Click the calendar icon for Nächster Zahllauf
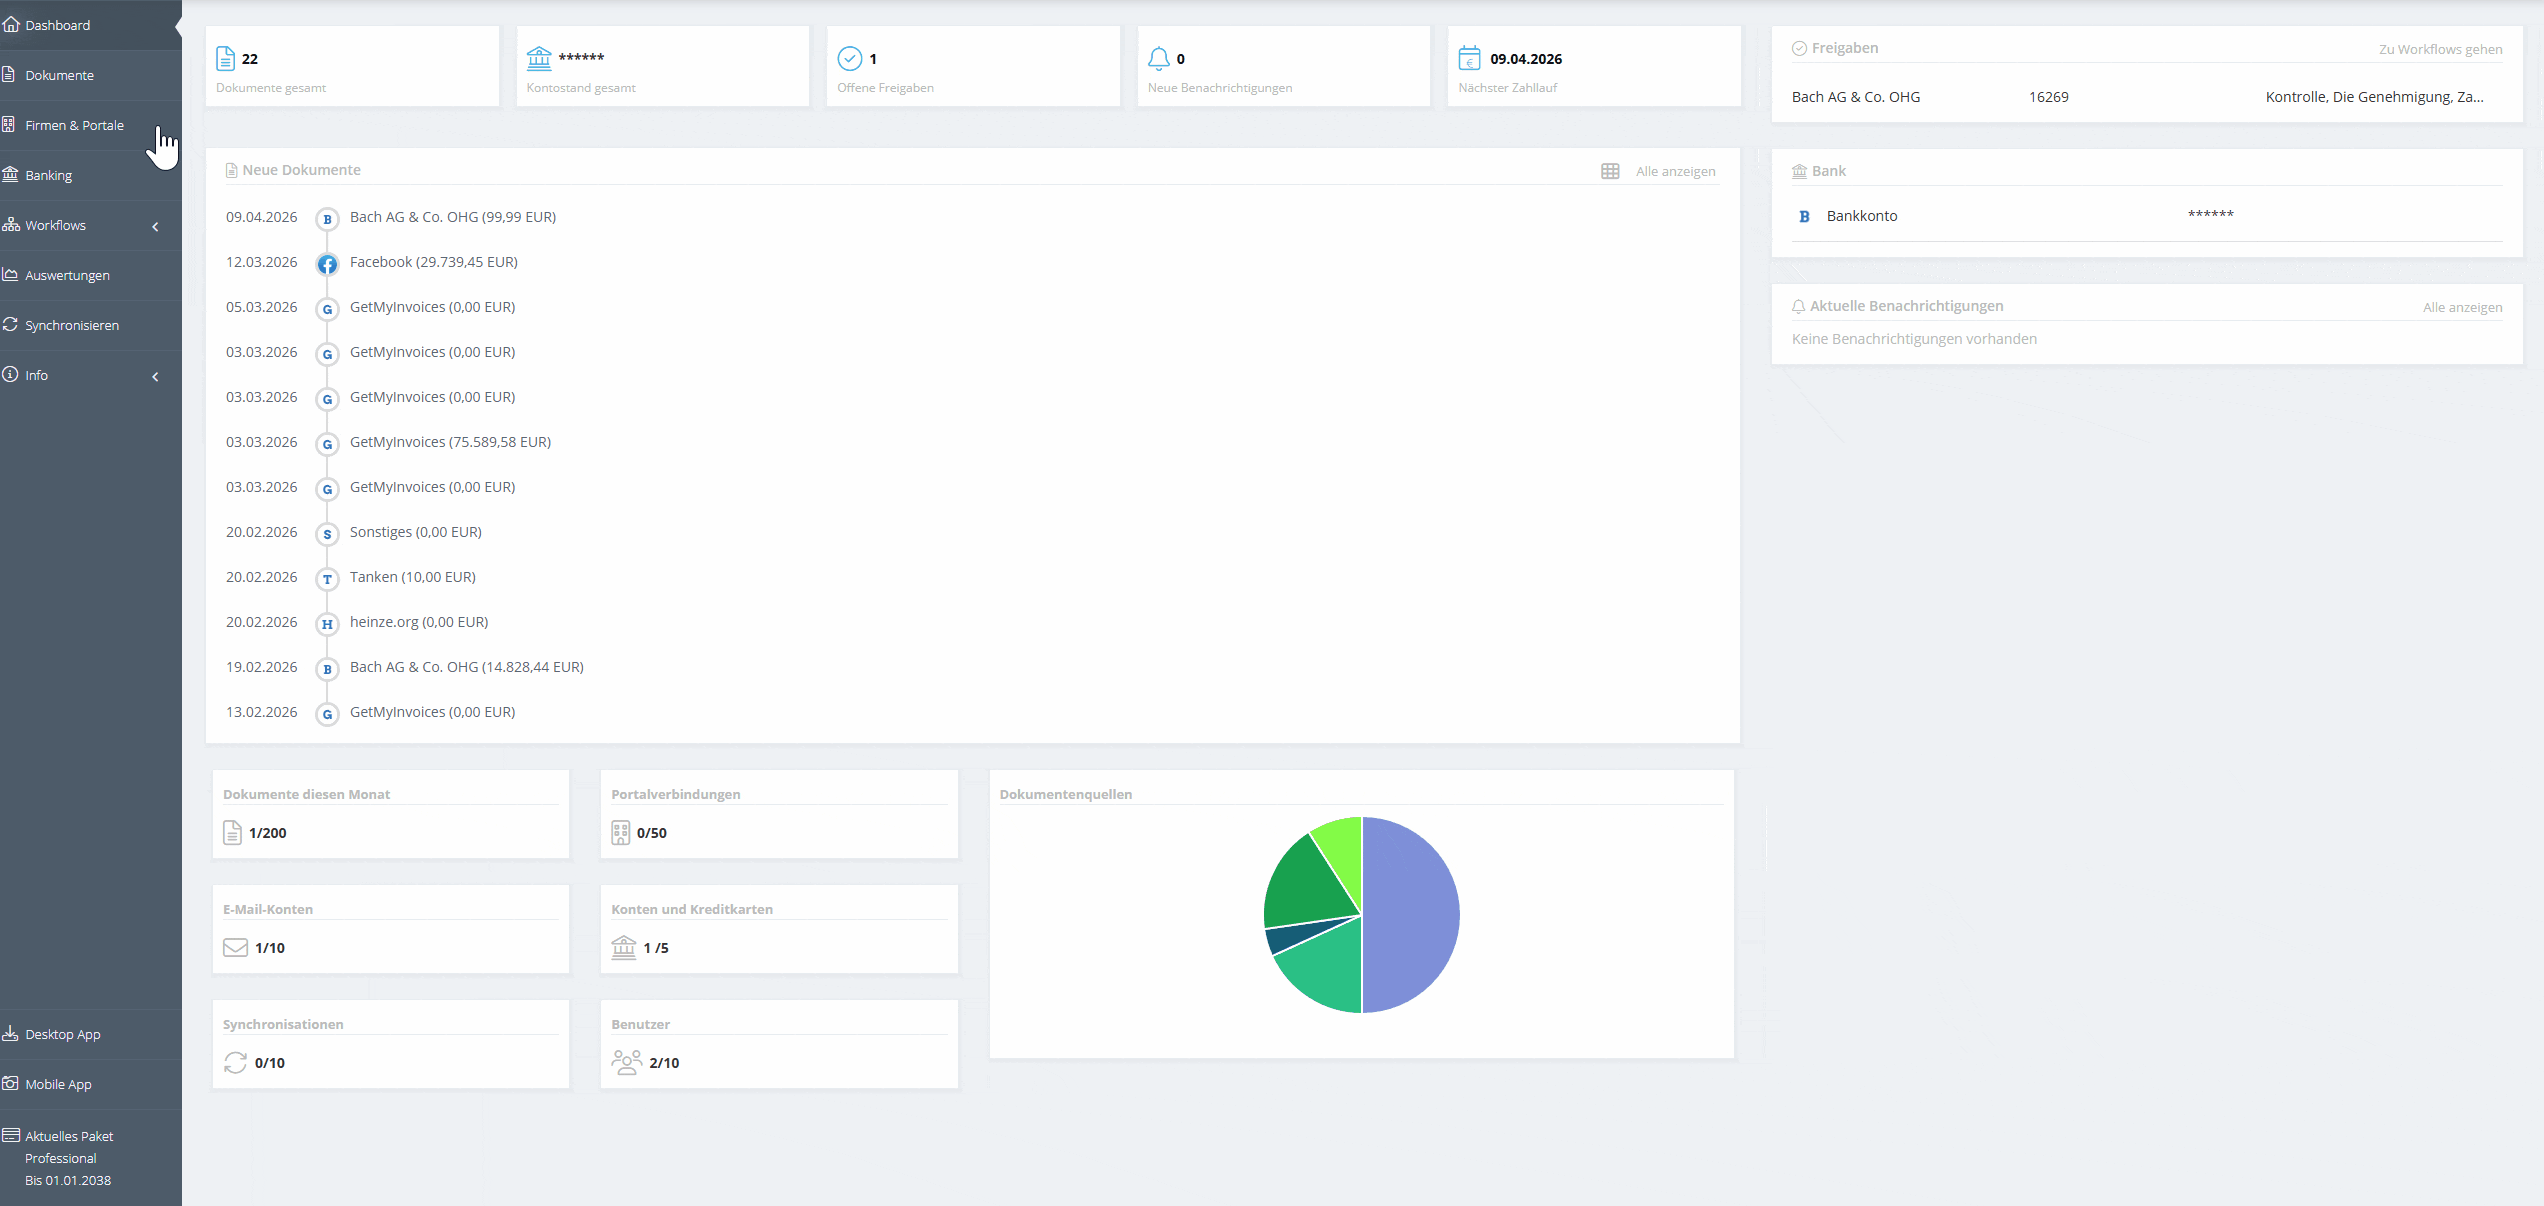The image size is (2544, 1206). [1469, 59]
